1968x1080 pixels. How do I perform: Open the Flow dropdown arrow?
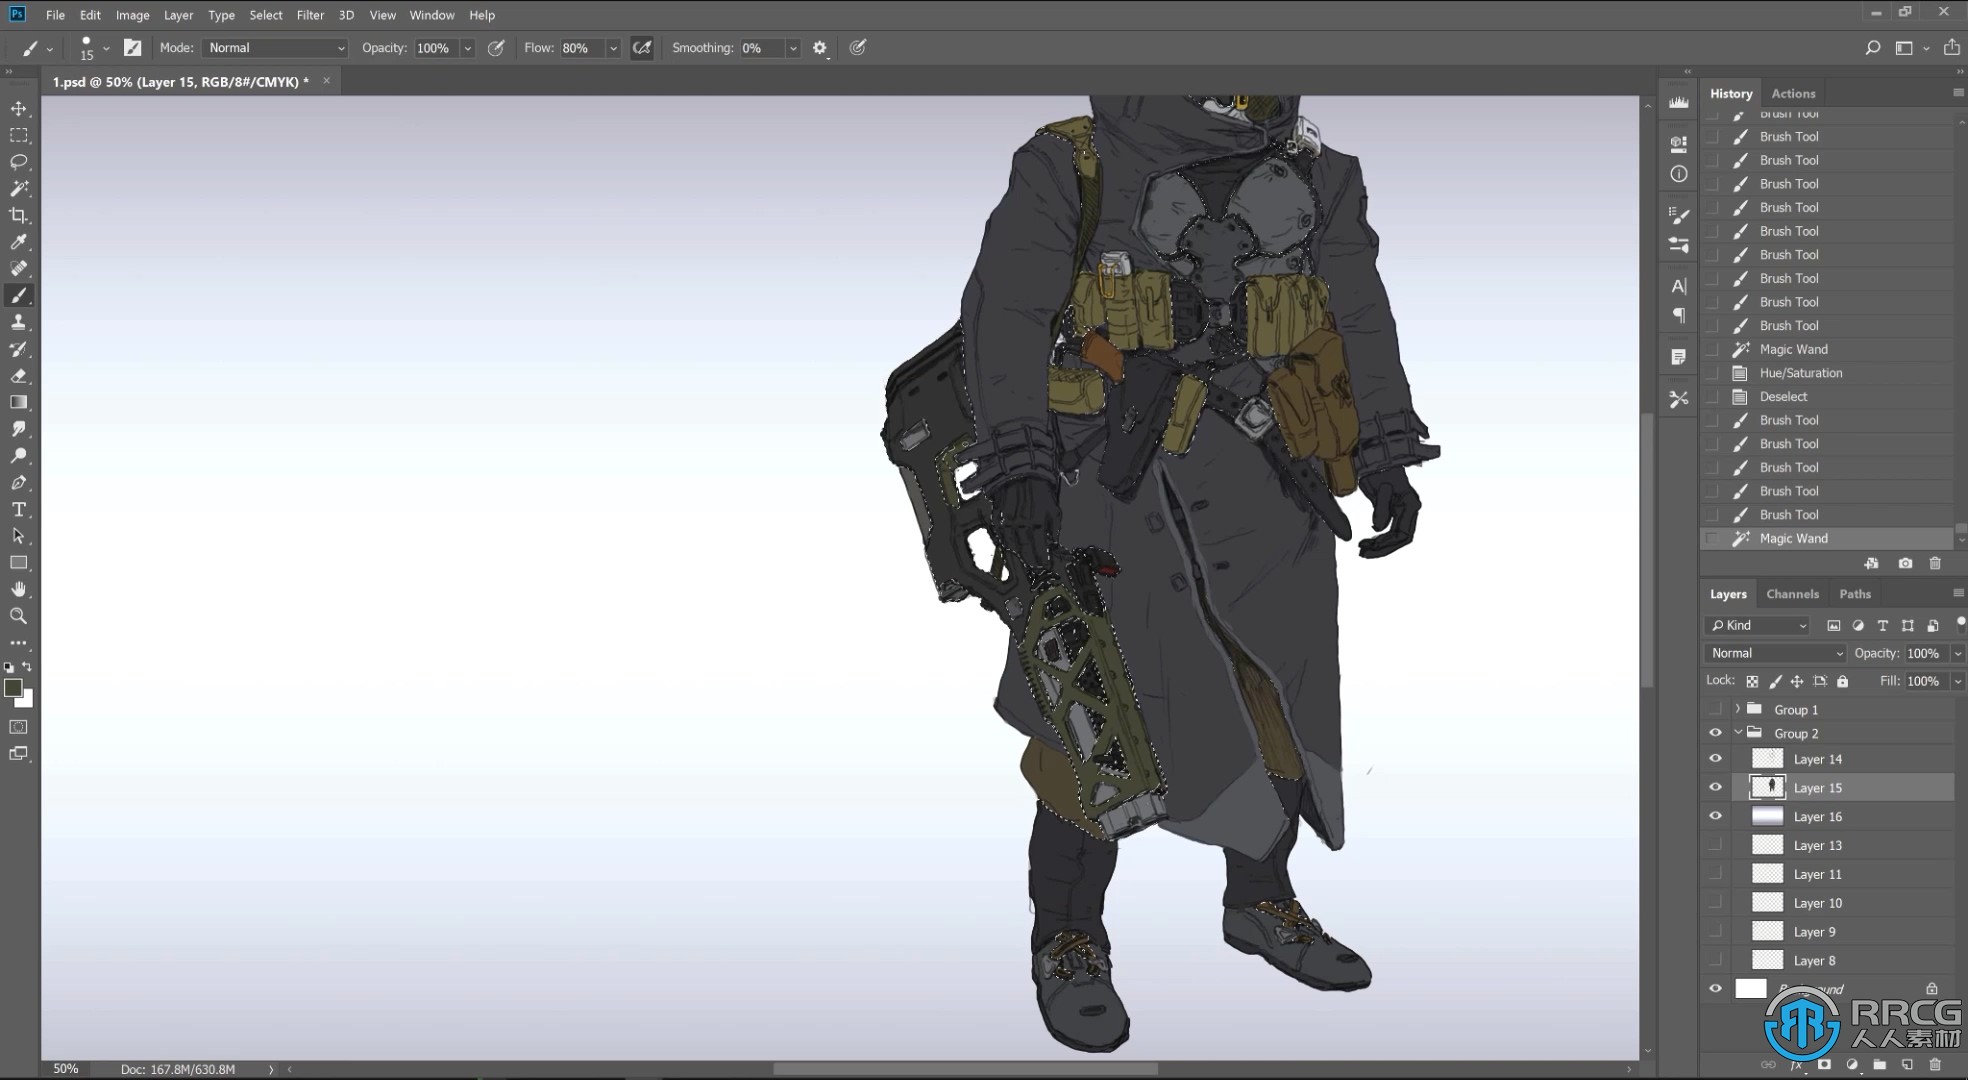click(613, 48)
